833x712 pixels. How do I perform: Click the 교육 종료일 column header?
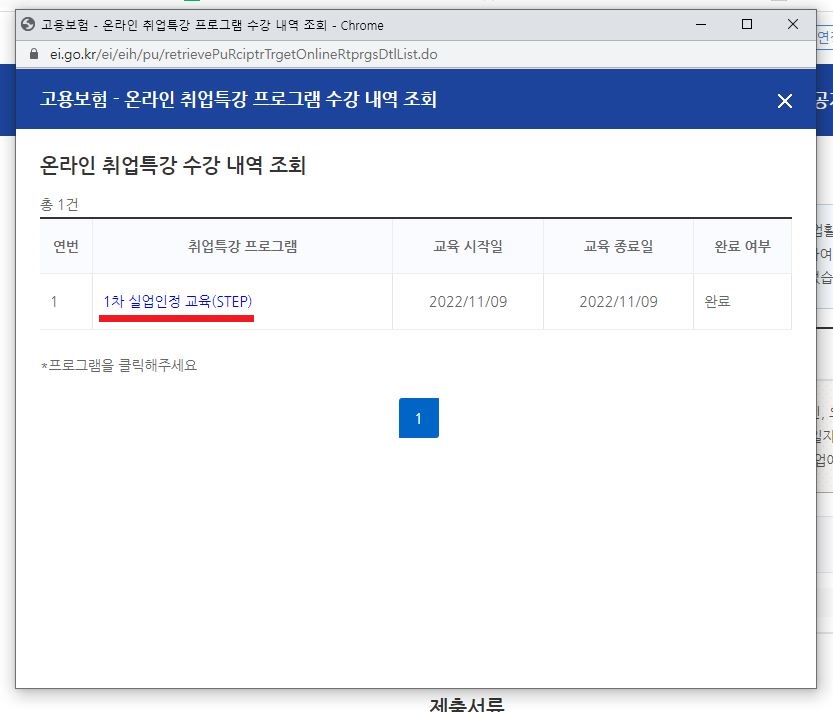(617, 246)
